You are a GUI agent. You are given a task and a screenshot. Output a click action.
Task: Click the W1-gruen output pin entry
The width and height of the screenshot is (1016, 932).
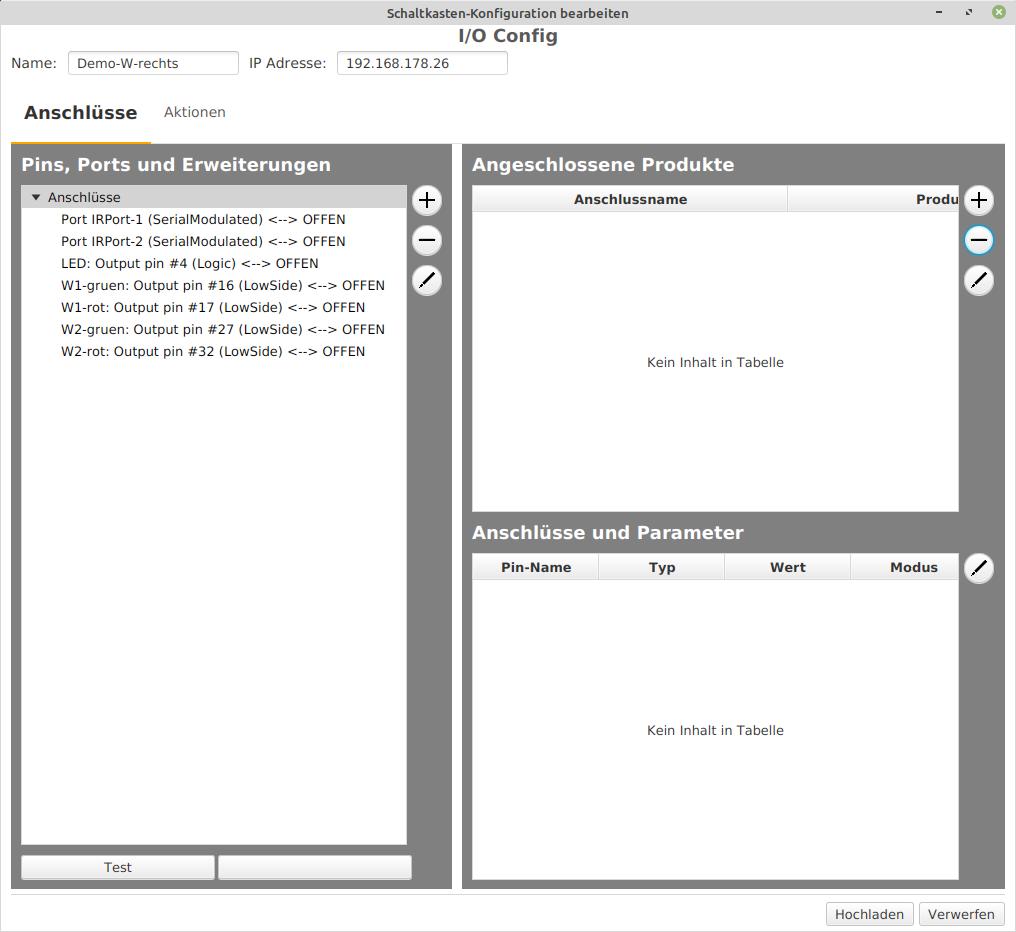click(222, 285)
